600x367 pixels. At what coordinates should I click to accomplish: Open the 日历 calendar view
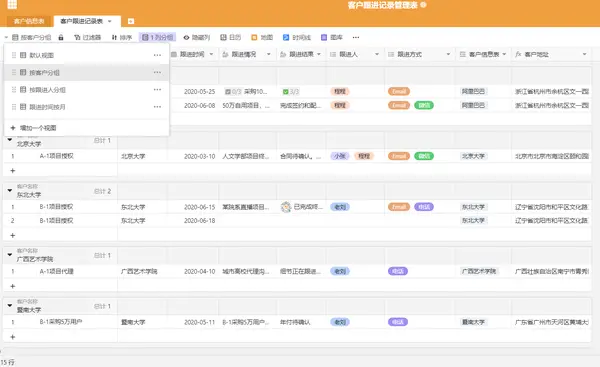230,37
